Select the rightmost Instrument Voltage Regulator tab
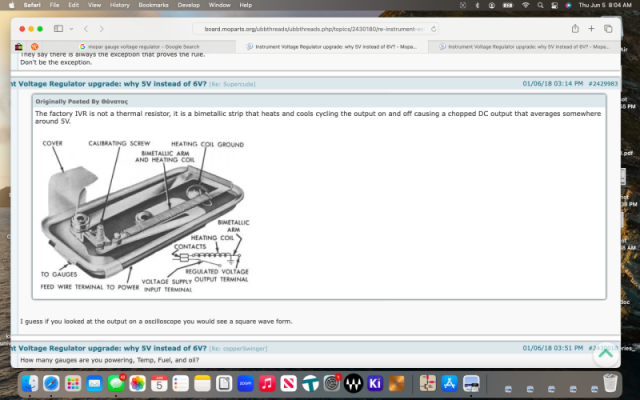 524,47
